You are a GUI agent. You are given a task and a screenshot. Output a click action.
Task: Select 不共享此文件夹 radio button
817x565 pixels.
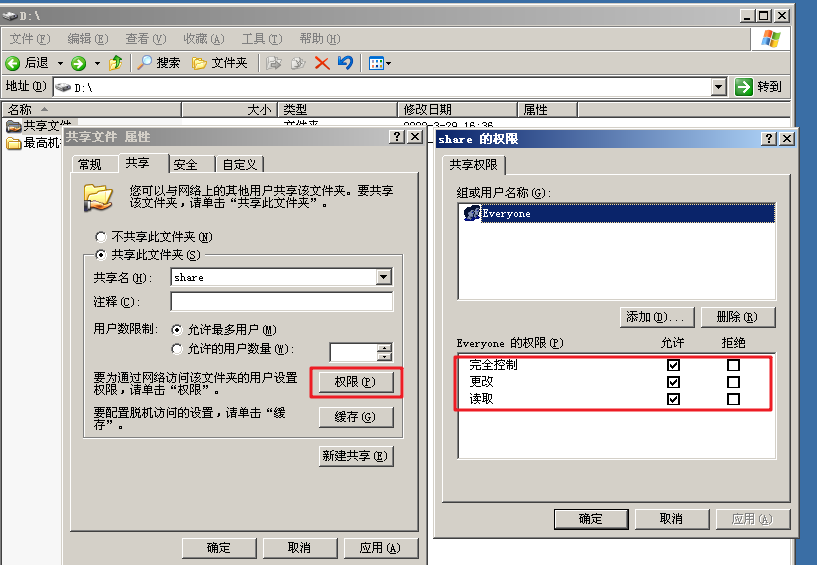pyautogui.click(x=101, y=237)
